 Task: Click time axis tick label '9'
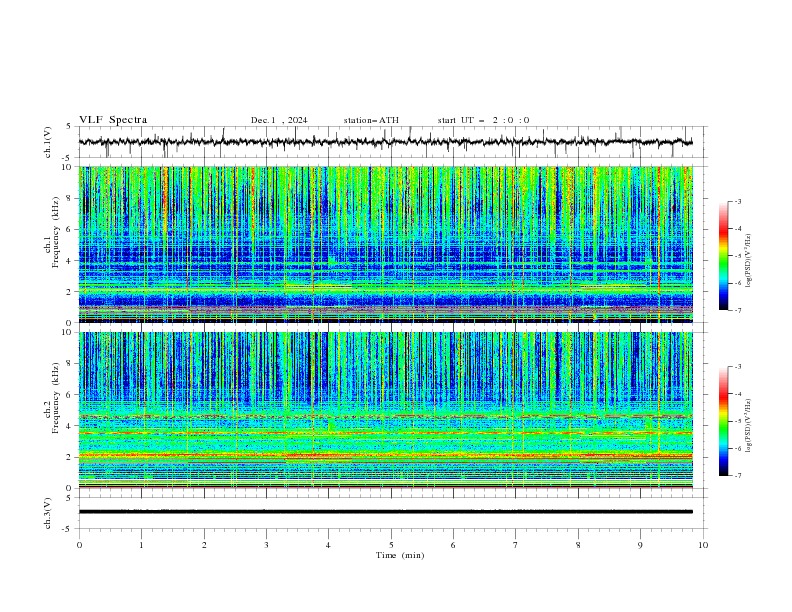pyautogui.click(x=640, y=545)
